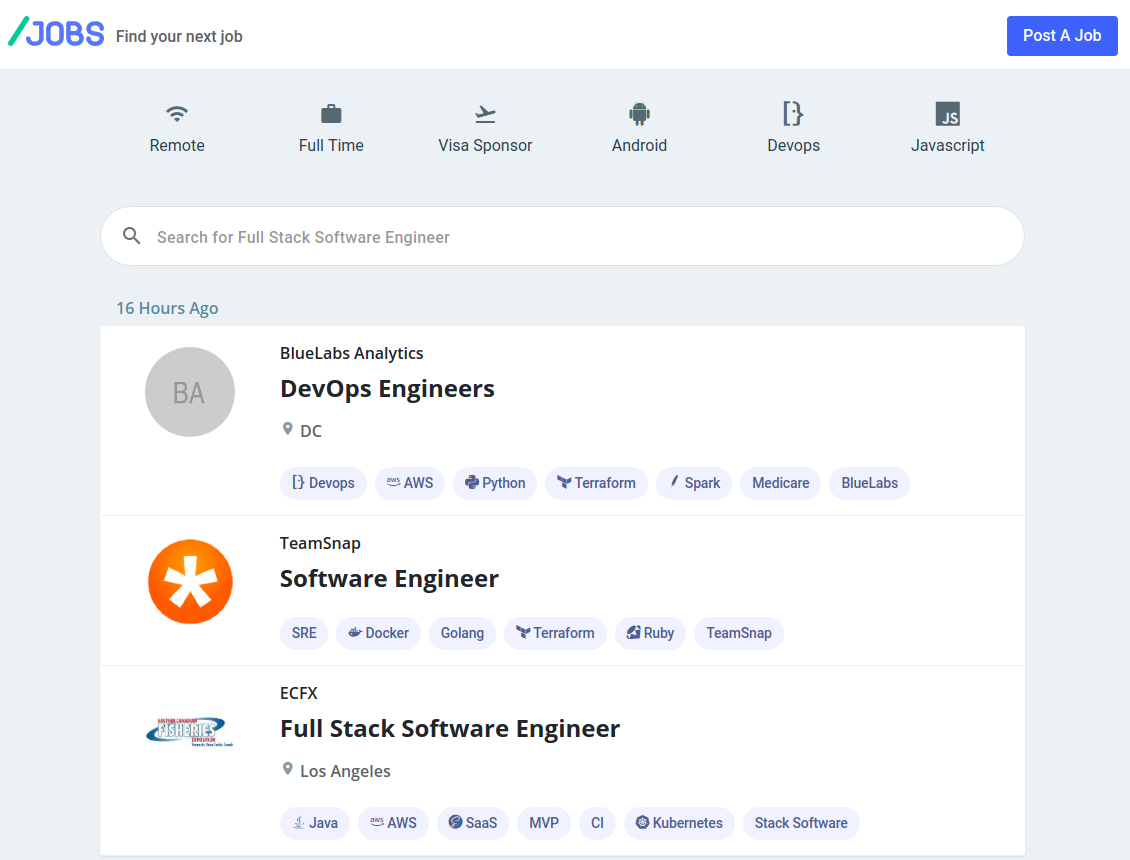Select the Full Time briefcase icon
This screenshot has width=1130, height=860.
click(x=331, y=113)
